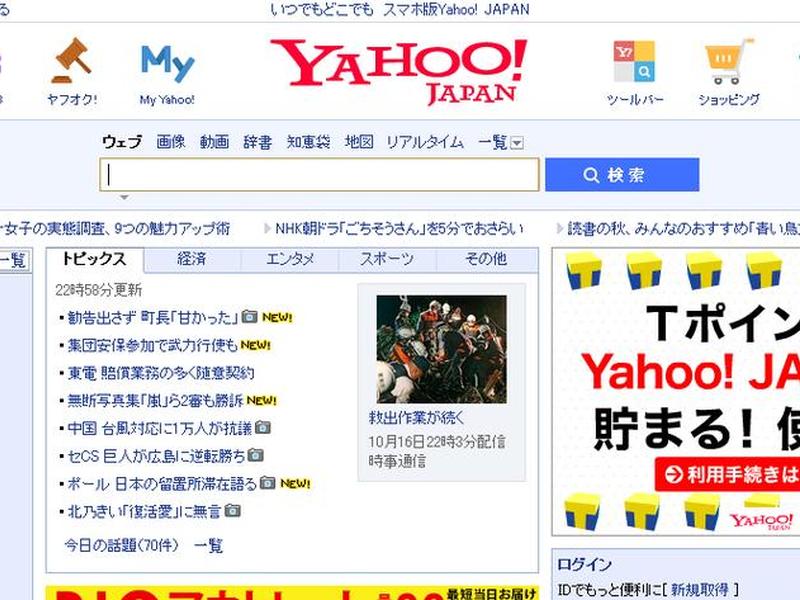This screenshot has width=800, height=600.
Task: Expand the 一覧 search category dropdown arrow
Action: 517,143
